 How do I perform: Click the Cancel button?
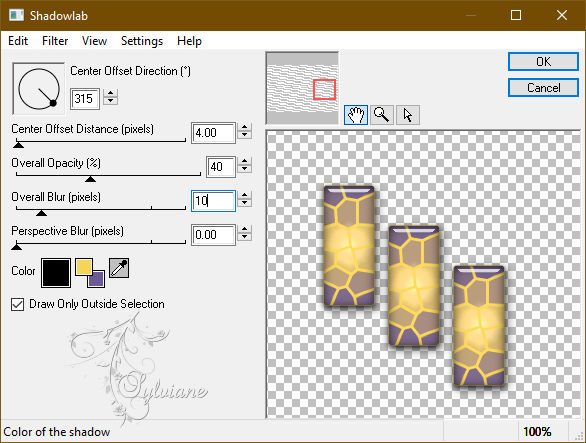click(543, 88)
